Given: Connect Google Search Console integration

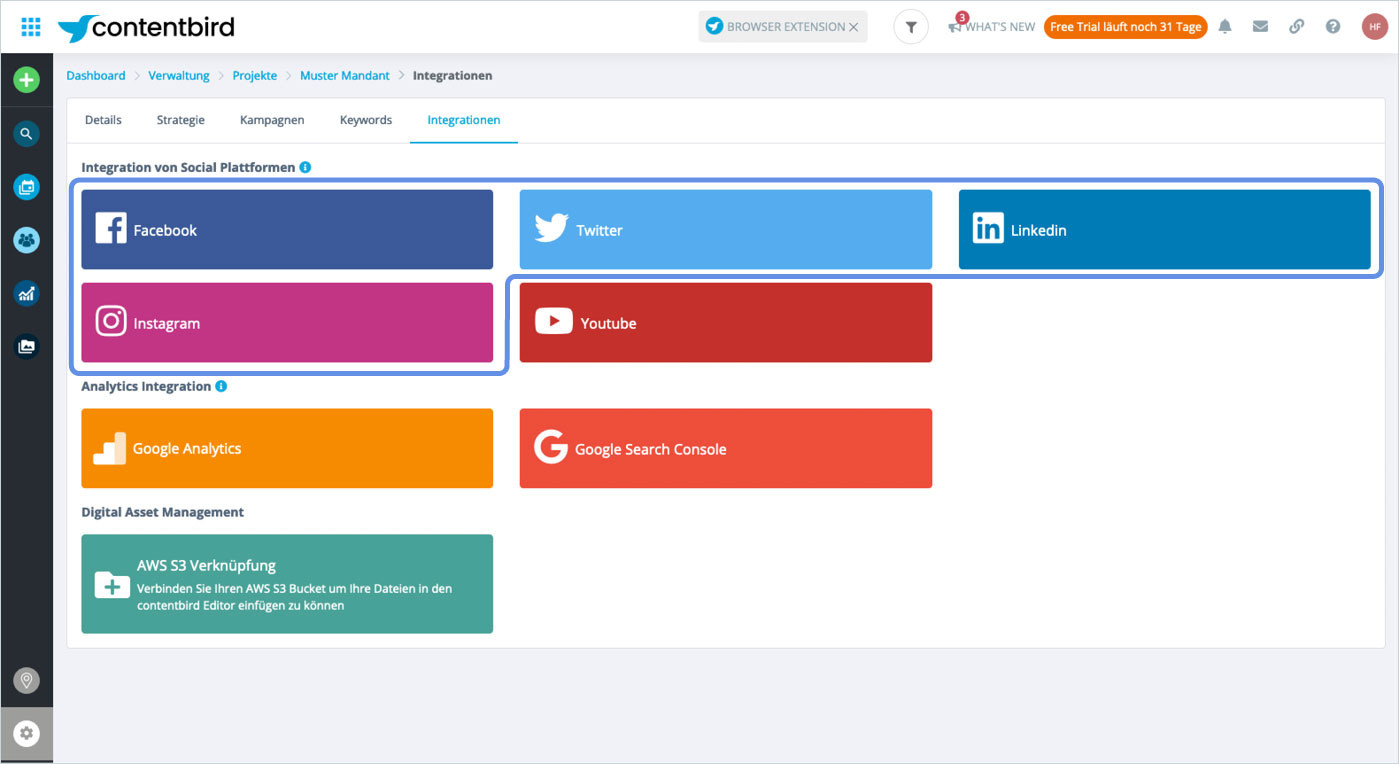Looking at the screenshot, I should [726, 448].
